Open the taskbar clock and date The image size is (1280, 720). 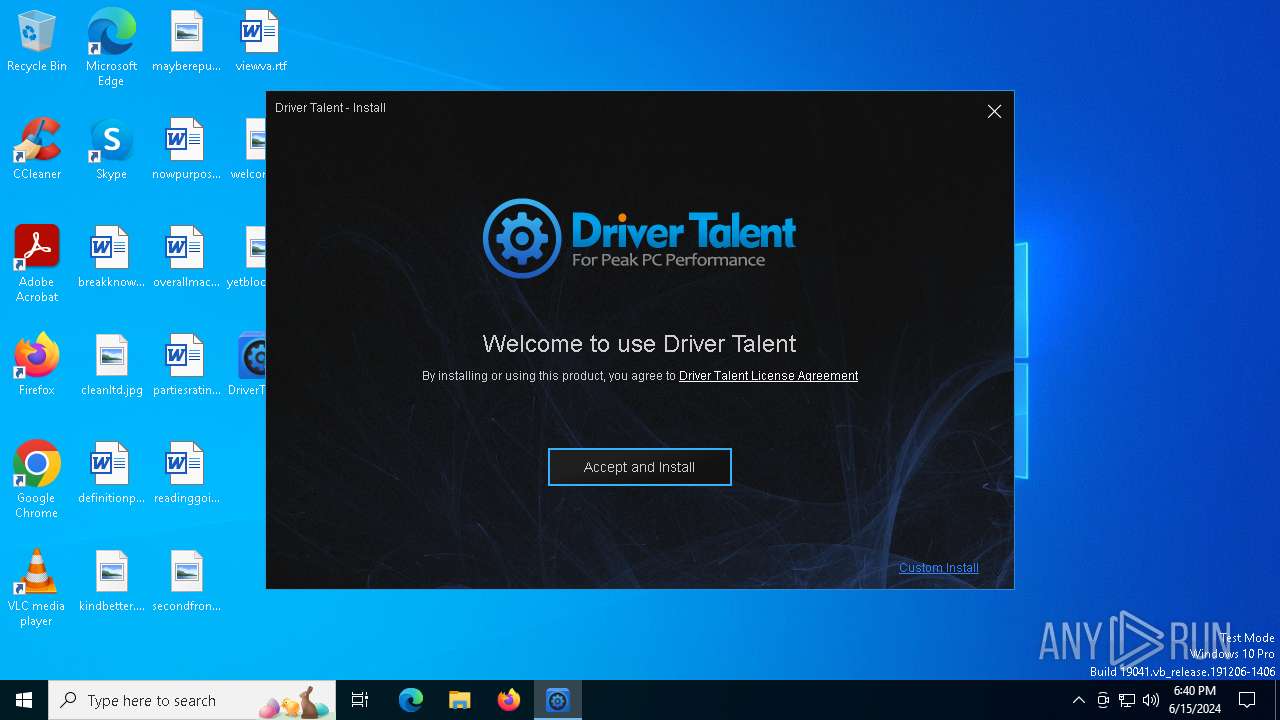point(1195,700)
